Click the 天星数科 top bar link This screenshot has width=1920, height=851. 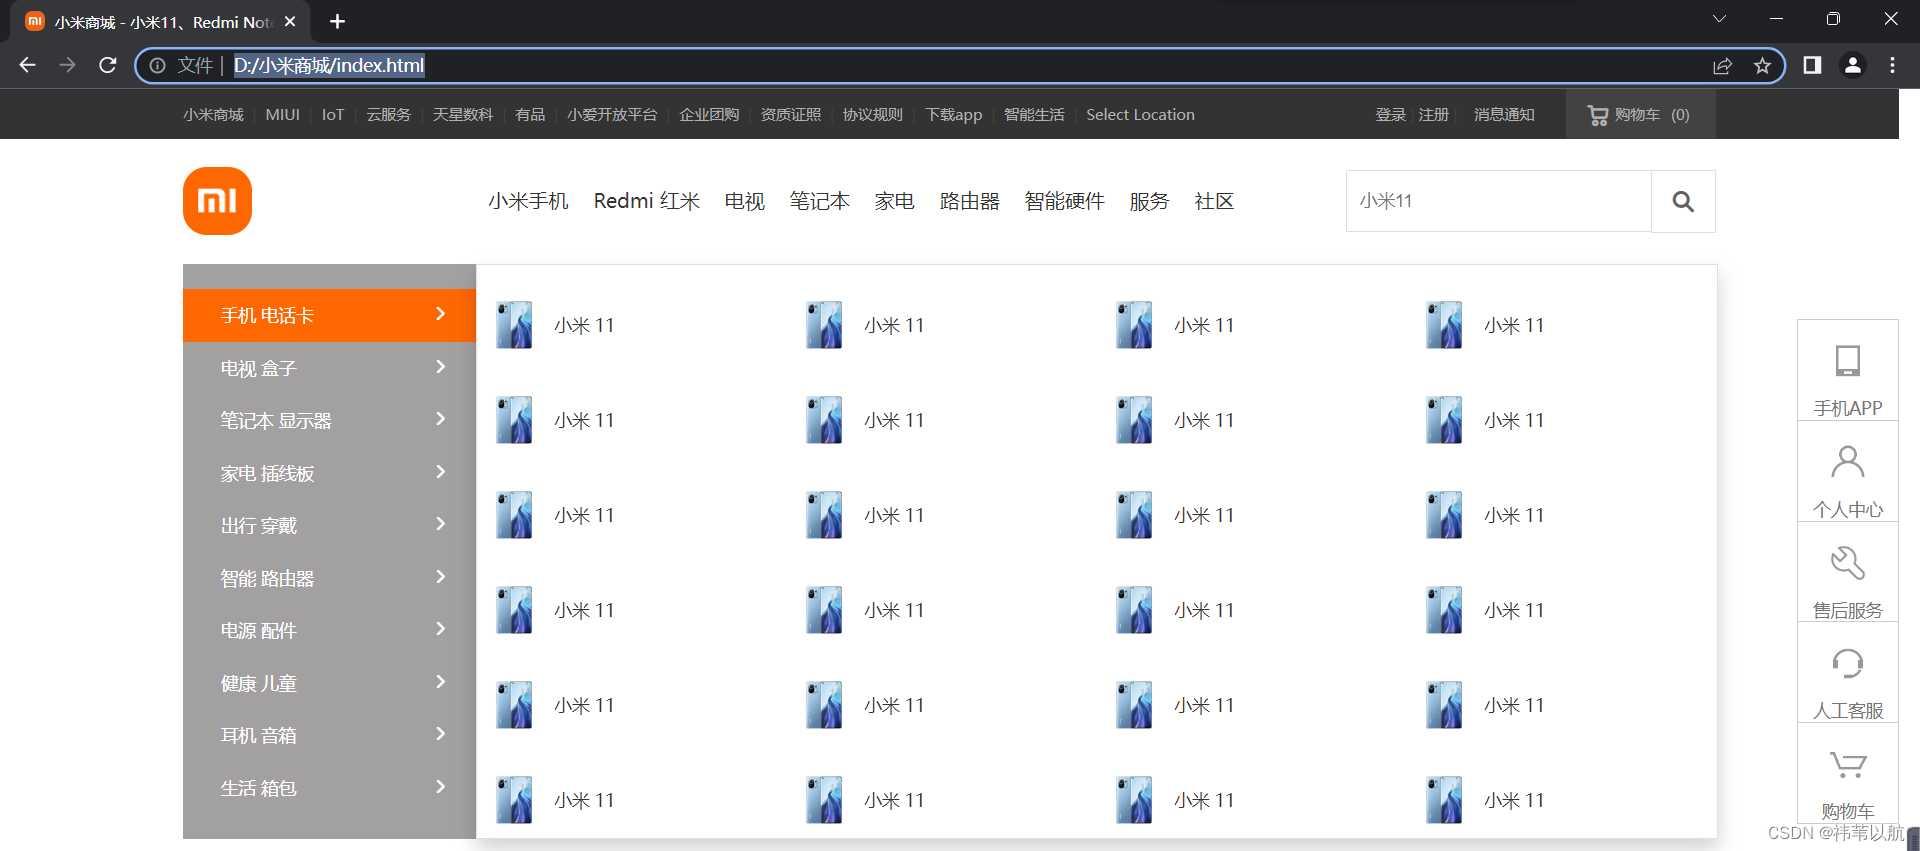point(463,115)
